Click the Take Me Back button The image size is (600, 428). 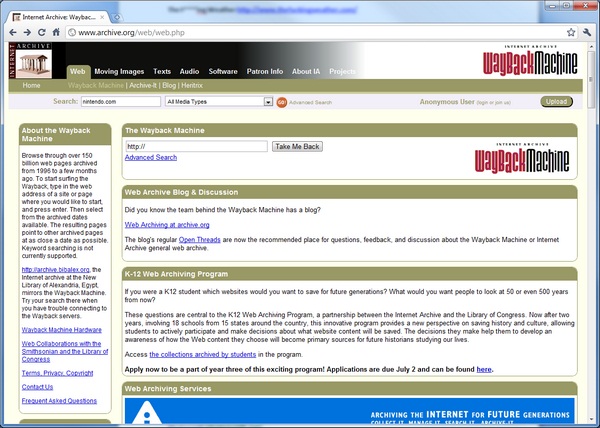point(297,146)
